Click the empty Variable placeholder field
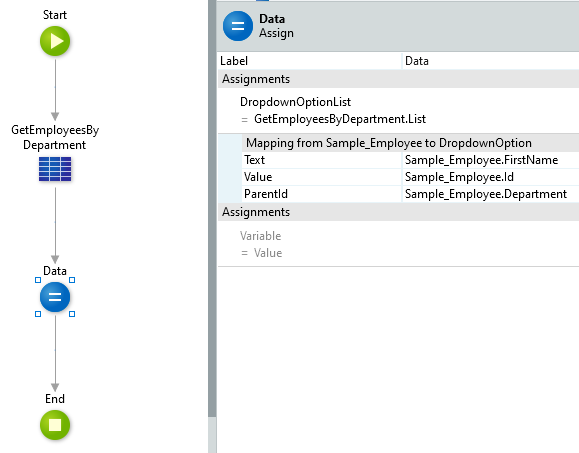This screenshot has width=579, height=453. point(260,236)
